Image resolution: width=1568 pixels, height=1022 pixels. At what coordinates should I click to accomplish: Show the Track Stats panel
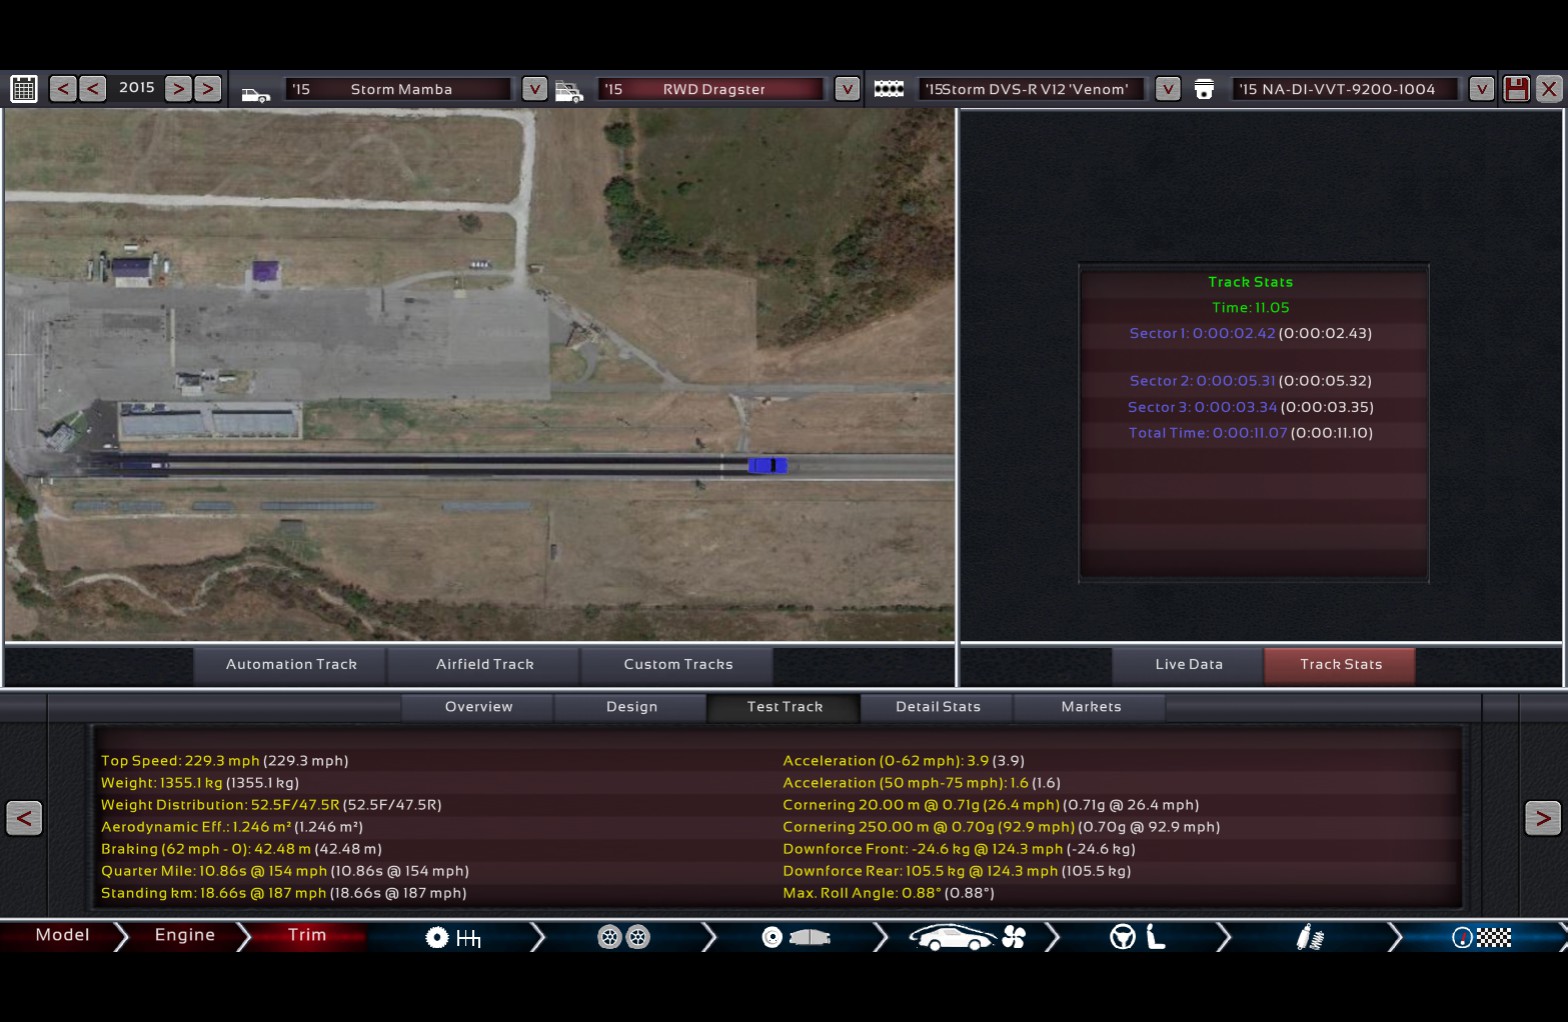(1340, 665)
